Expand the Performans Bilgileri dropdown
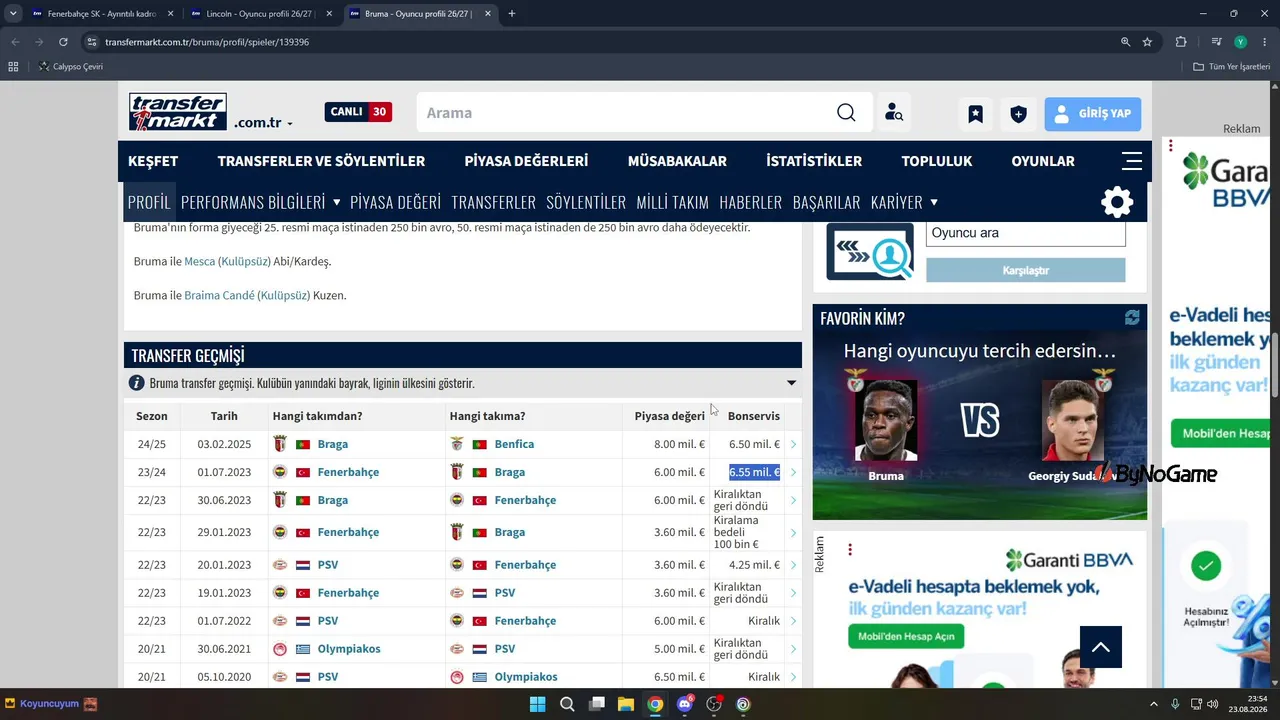This screenshot has width=1280, height=720. pyautogui.click(x=336, y=202)
